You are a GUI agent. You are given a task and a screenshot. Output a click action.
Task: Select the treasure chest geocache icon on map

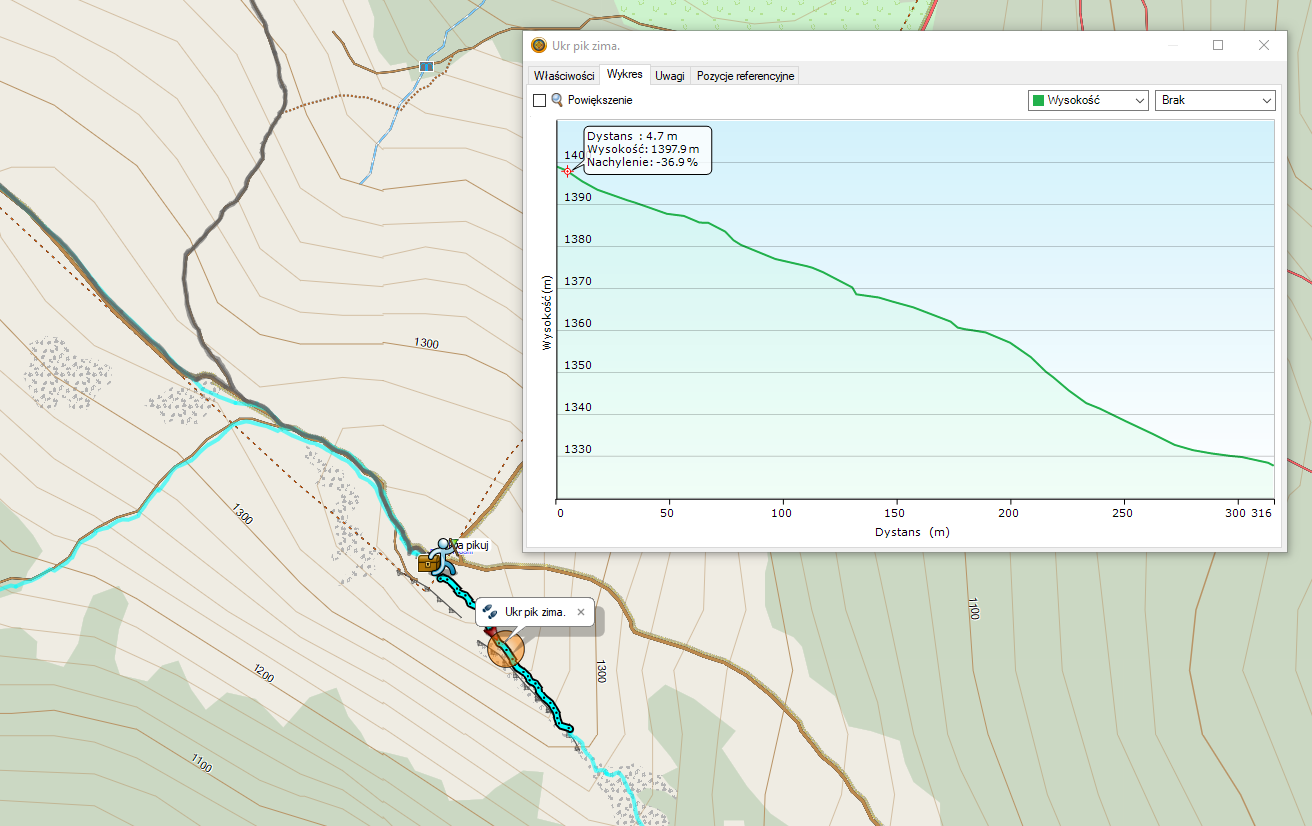pos(427,564)
